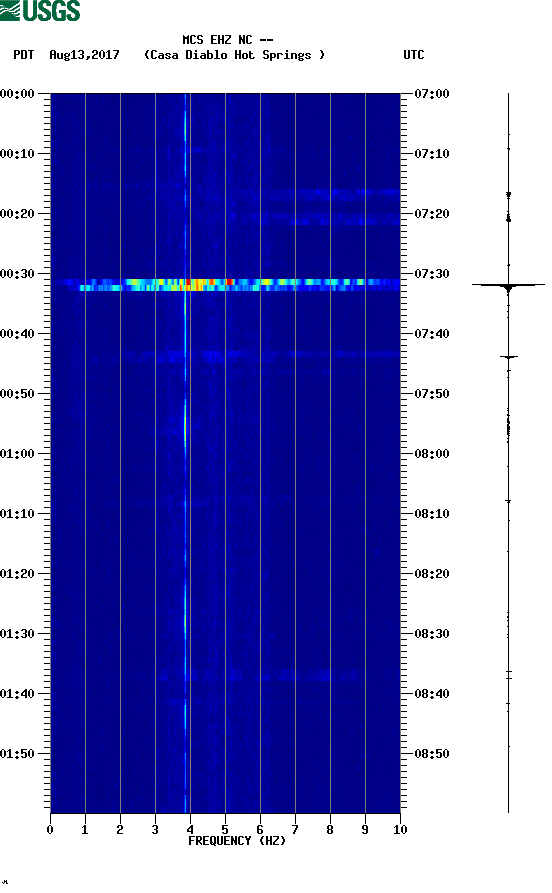
Task: Click frequency axis tick label "3"
Action: pos(155,830)
